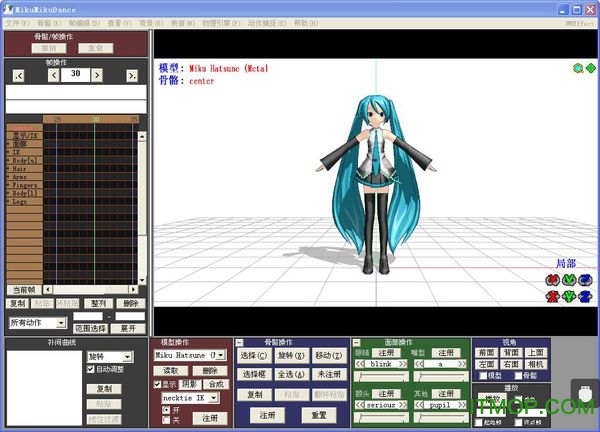Screen dimensions: 600x432
Task: Expand the Hair bone group in timeline
Action: point(8,169)
